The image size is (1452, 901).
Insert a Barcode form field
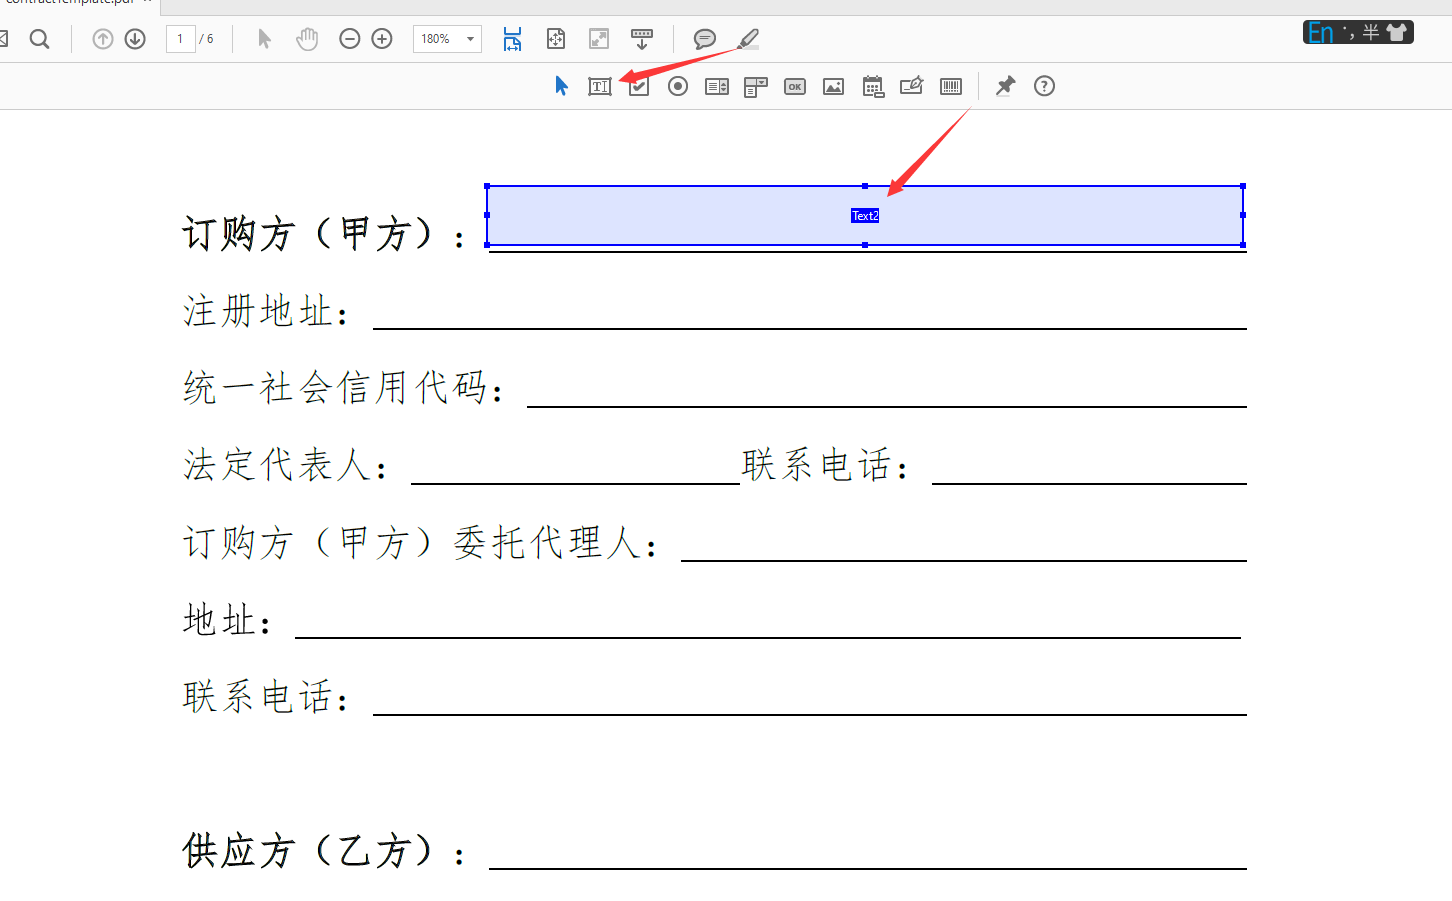click(950, 86)
